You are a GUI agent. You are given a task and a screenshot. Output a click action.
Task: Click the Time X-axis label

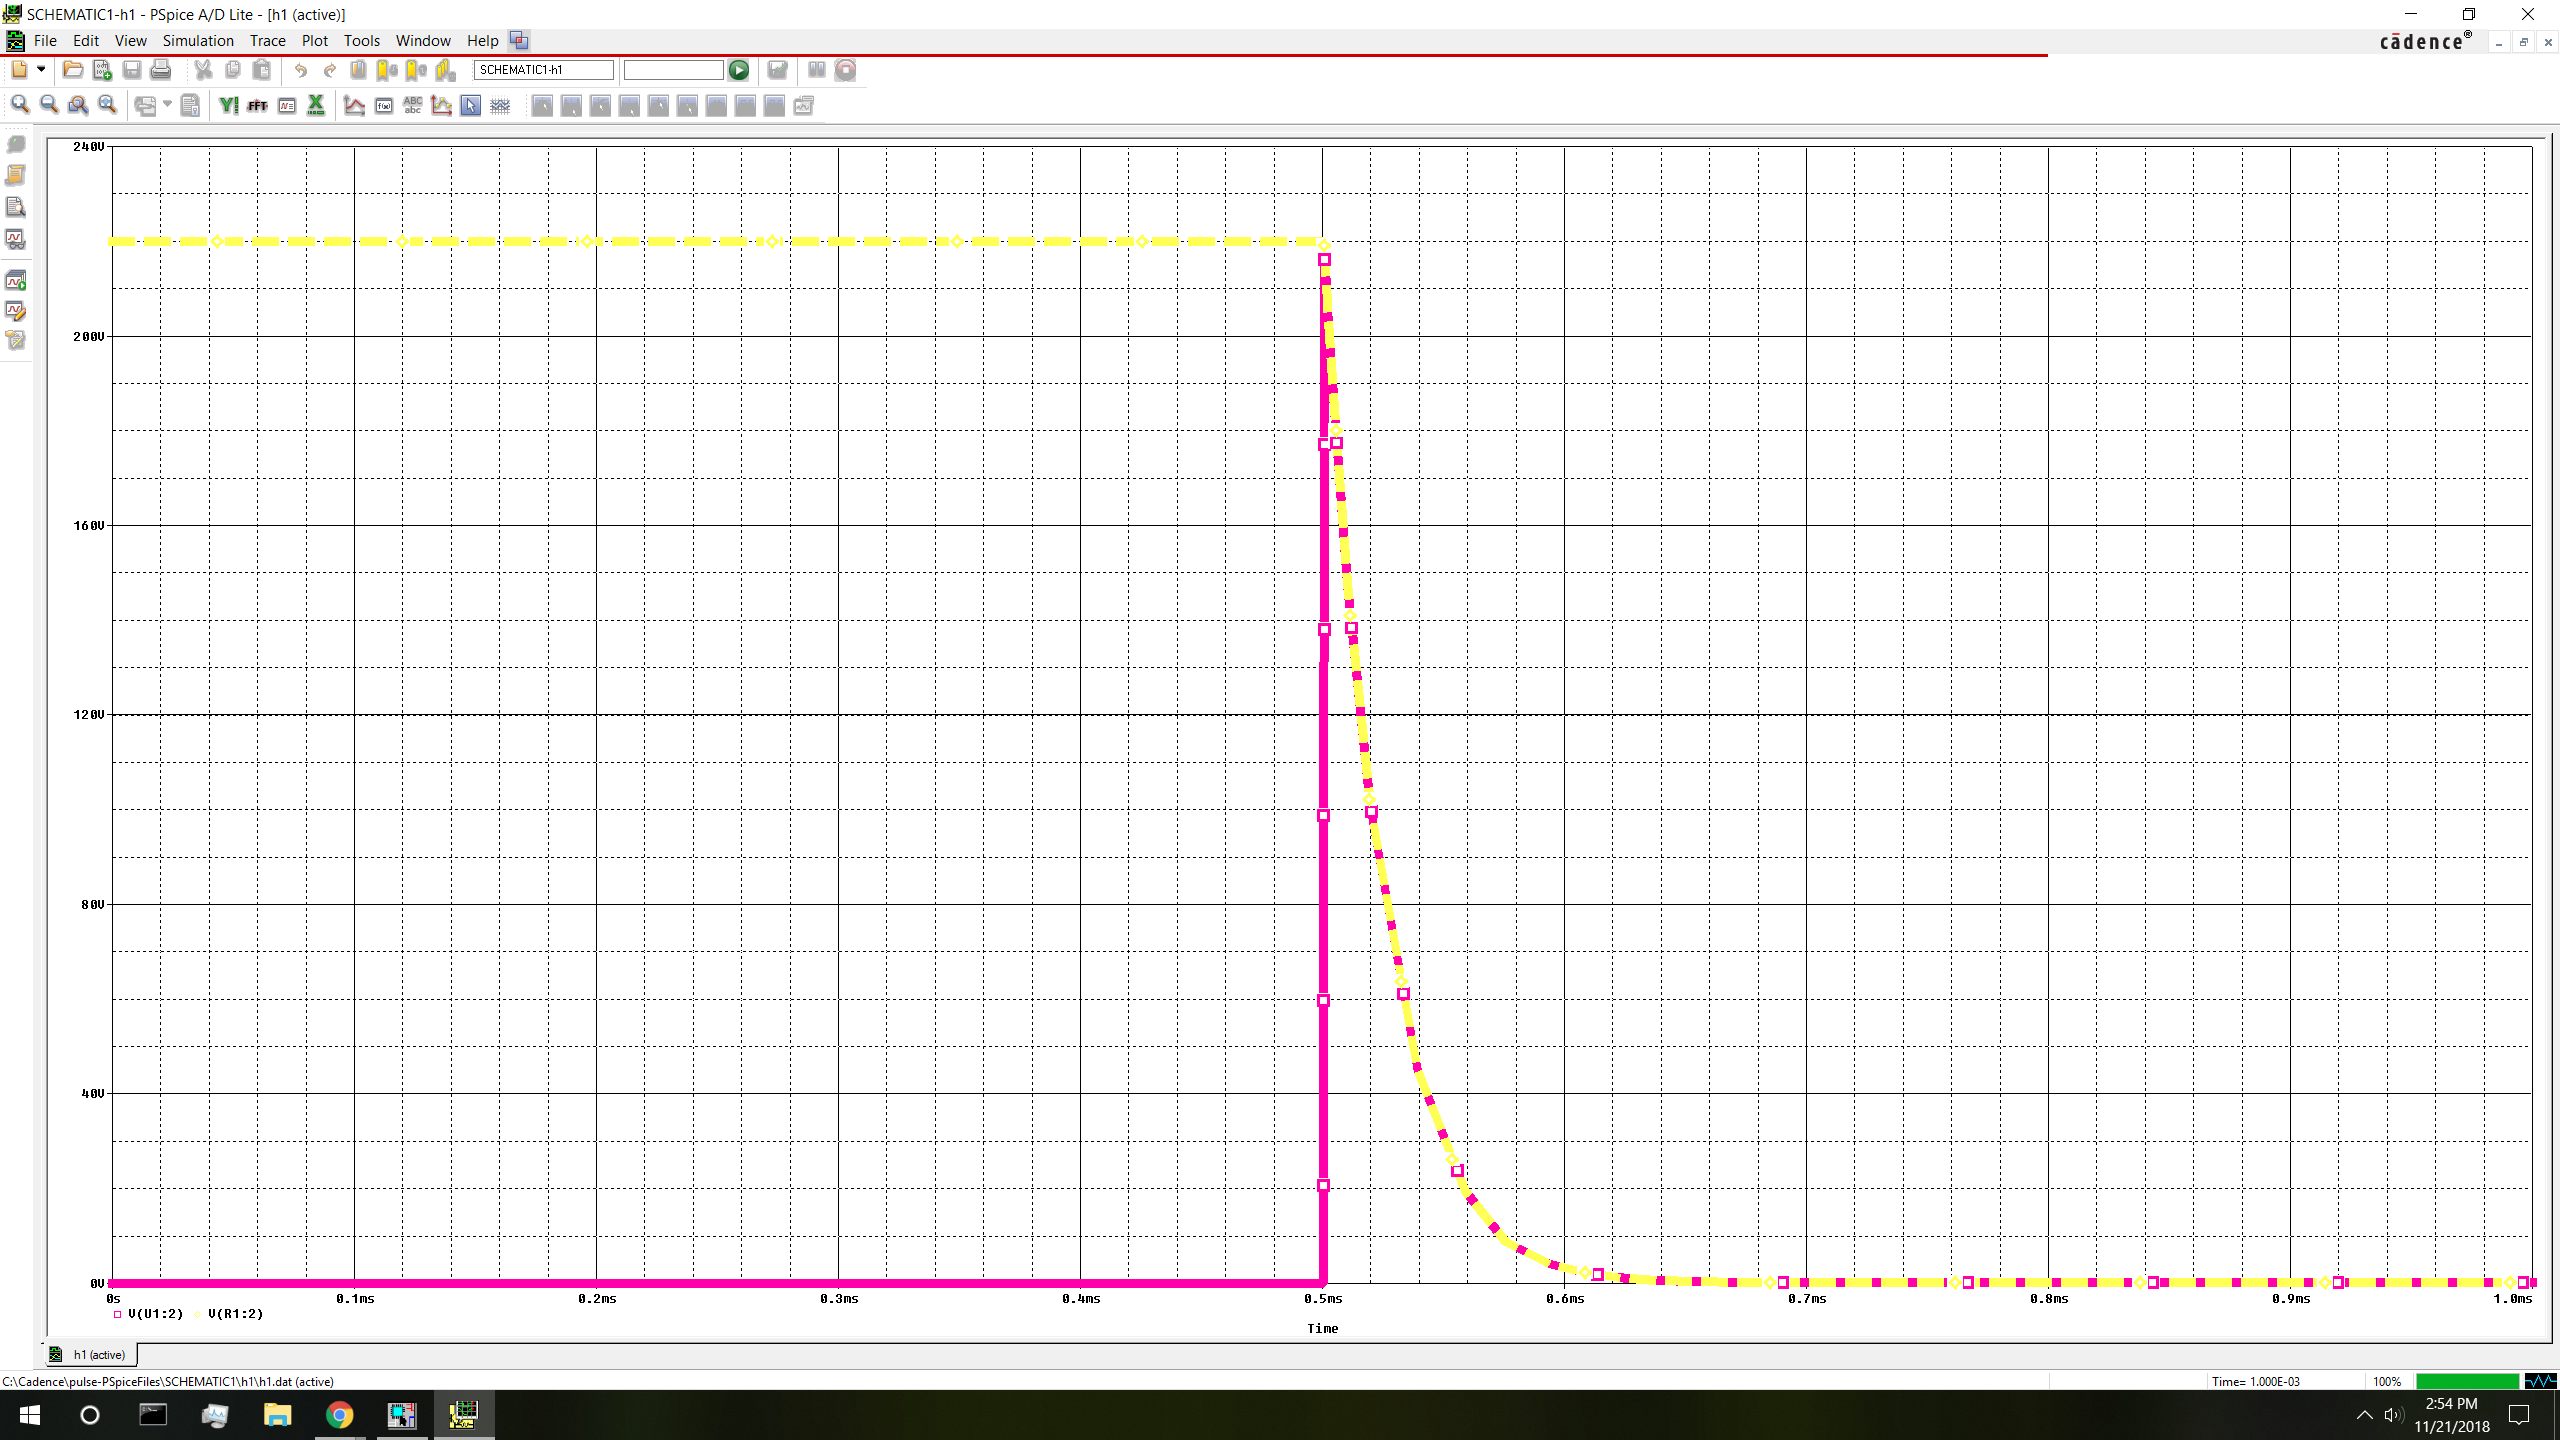pos(1322,1329)
